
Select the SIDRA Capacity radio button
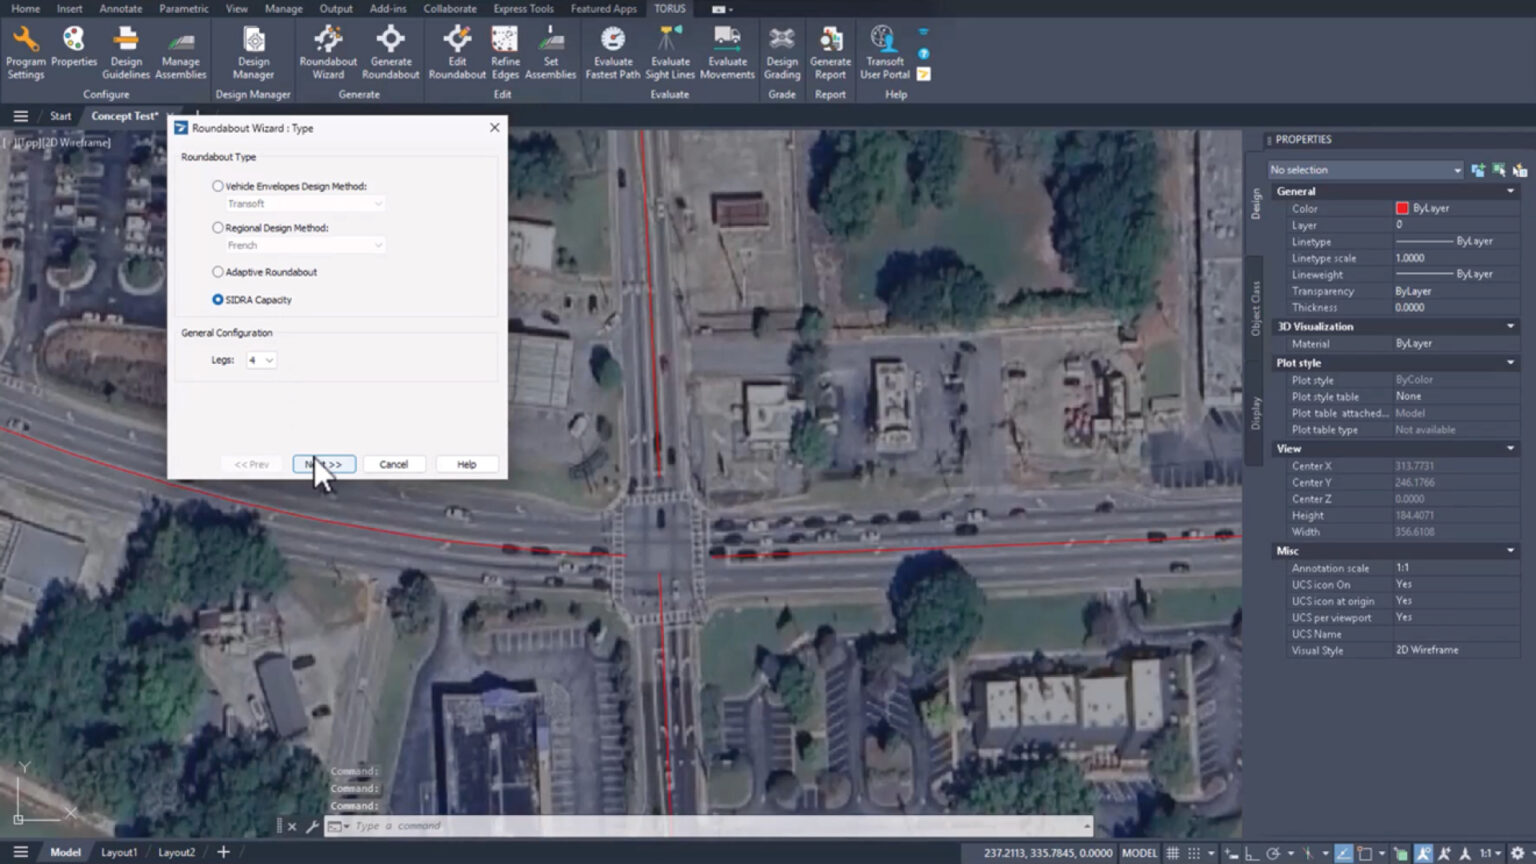tap(217, 299)
